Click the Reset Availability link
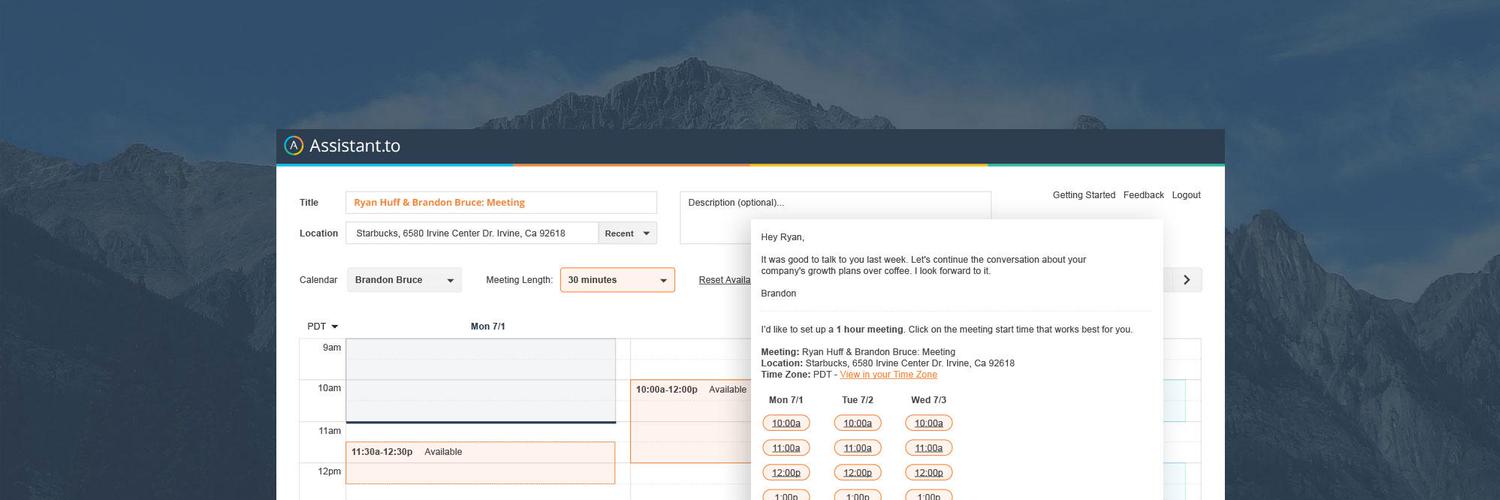 (725, 280)
